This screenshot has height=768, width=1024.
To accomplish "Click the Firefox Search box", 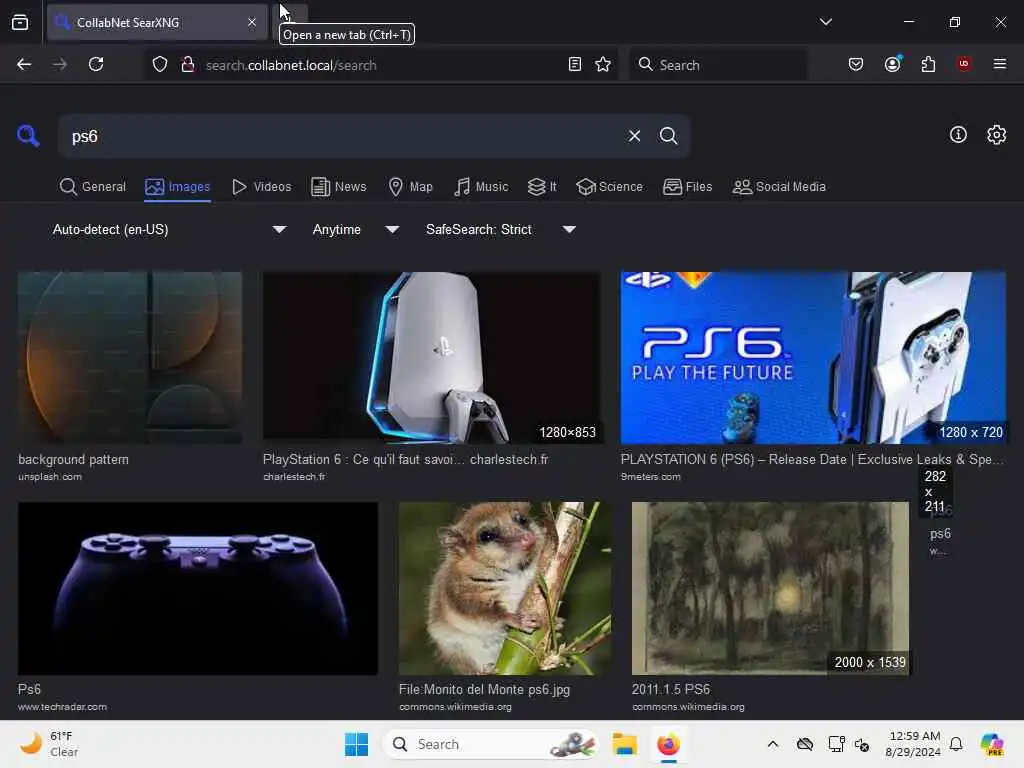I will (x=718, y=65).
